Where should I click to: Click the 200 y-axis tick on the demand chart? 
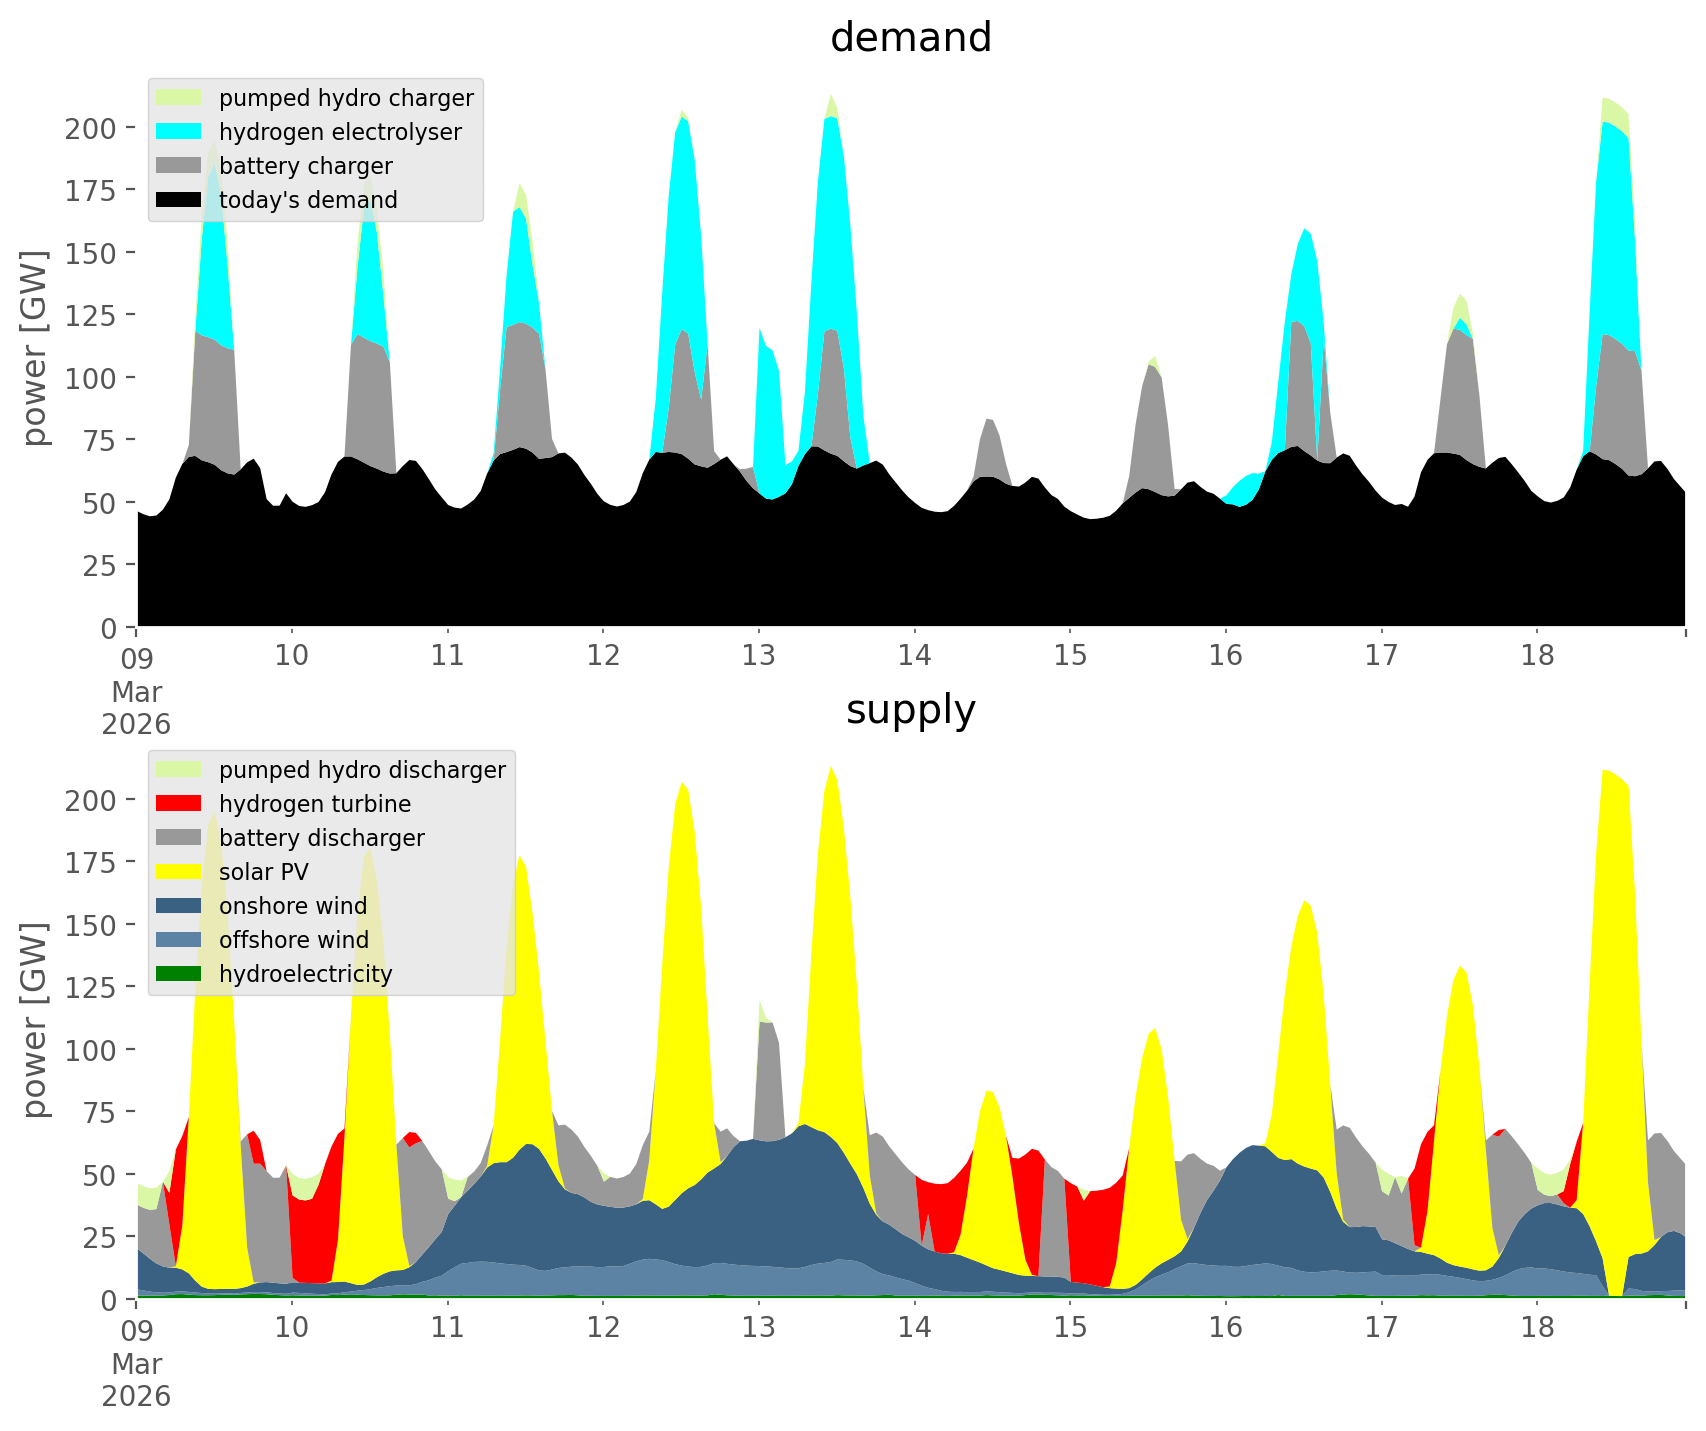pyautogui.click(x=90, y=128)
